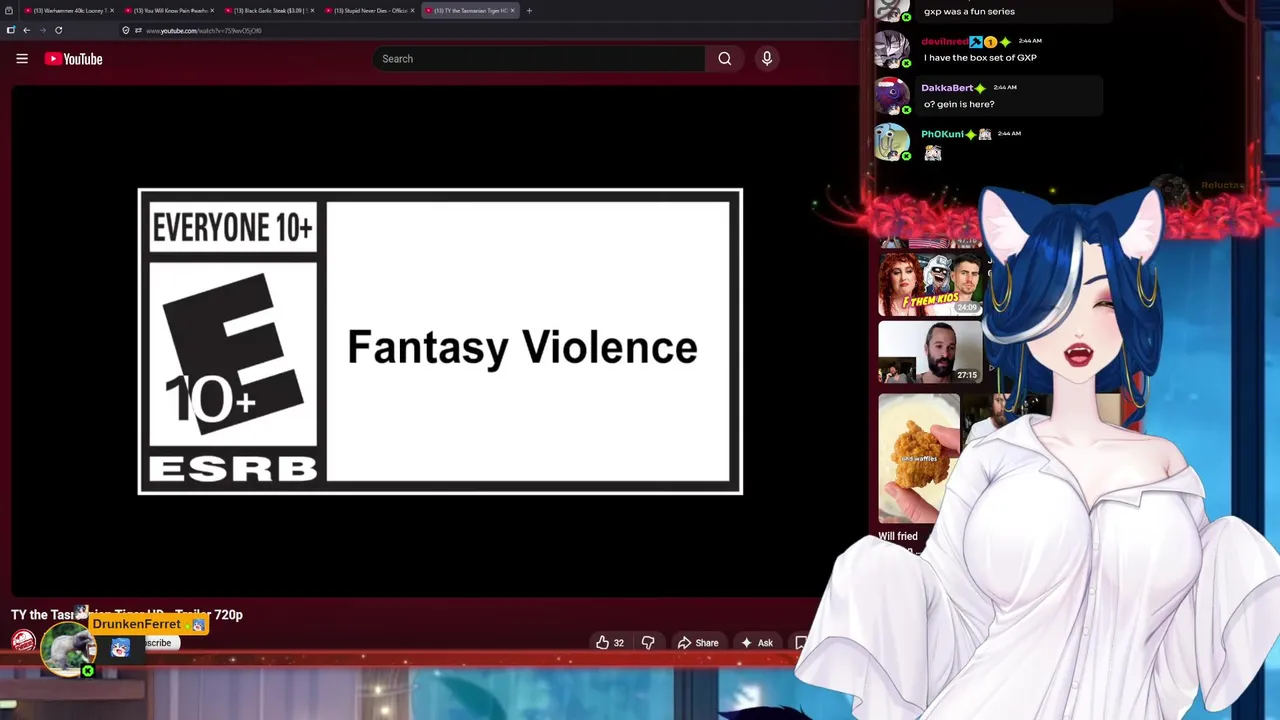Open the tab list icon at top left
This screenshot has height=720, width=1280.
point(8,11)
